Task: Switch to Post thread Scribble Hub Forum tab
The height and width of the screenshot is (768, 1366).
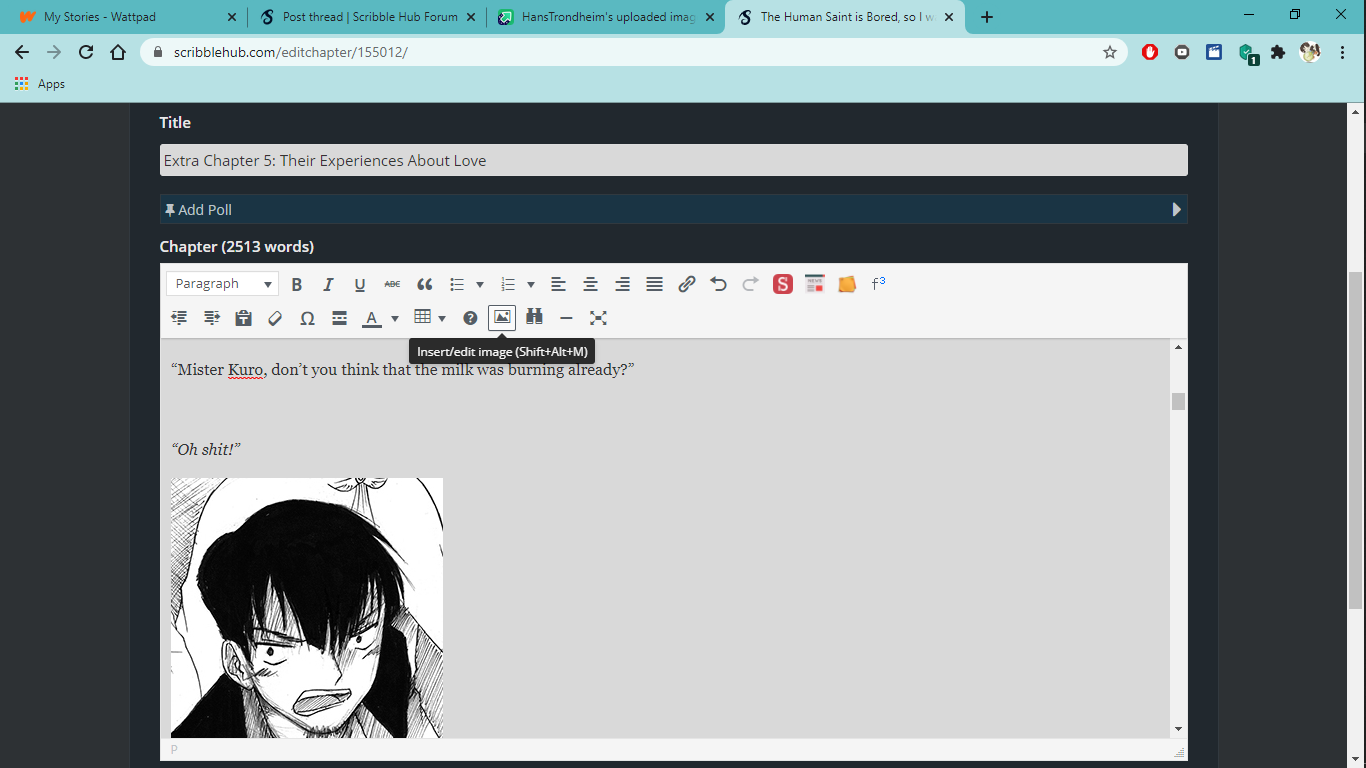Action: (x=367, y=17)
